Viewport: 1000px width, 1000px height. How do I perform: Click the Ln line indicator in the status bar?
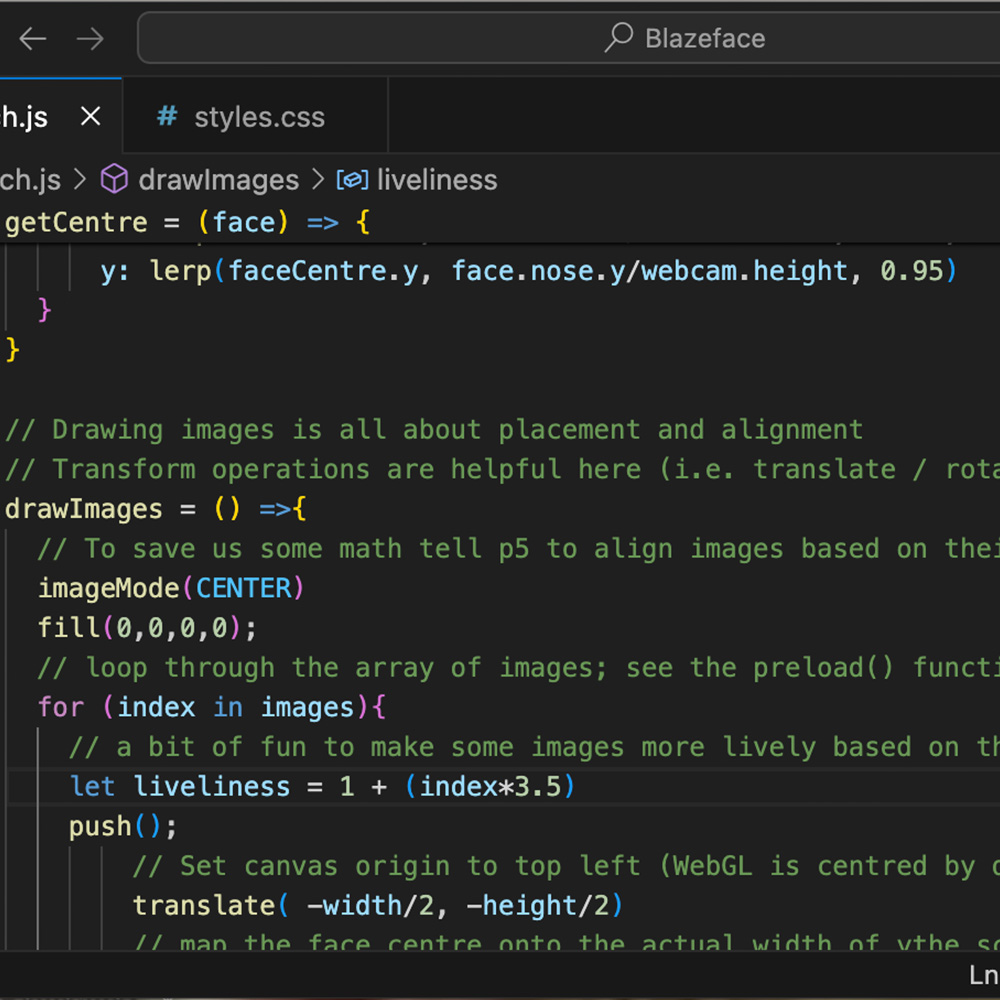pyautogui.click(x=984, y=974)
